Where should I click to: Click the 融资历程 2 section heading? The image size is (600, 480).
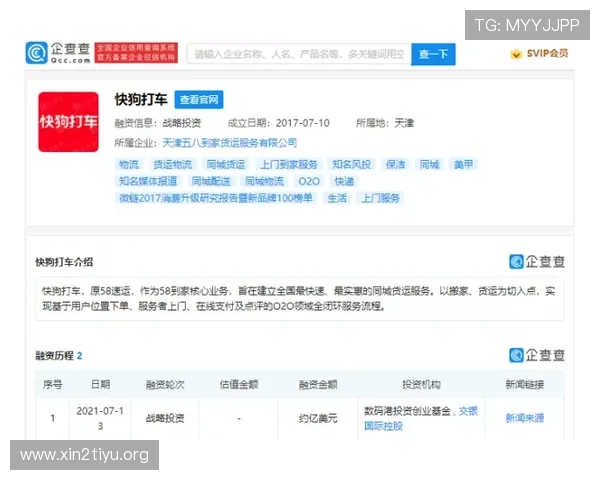(x=59, y=356)
